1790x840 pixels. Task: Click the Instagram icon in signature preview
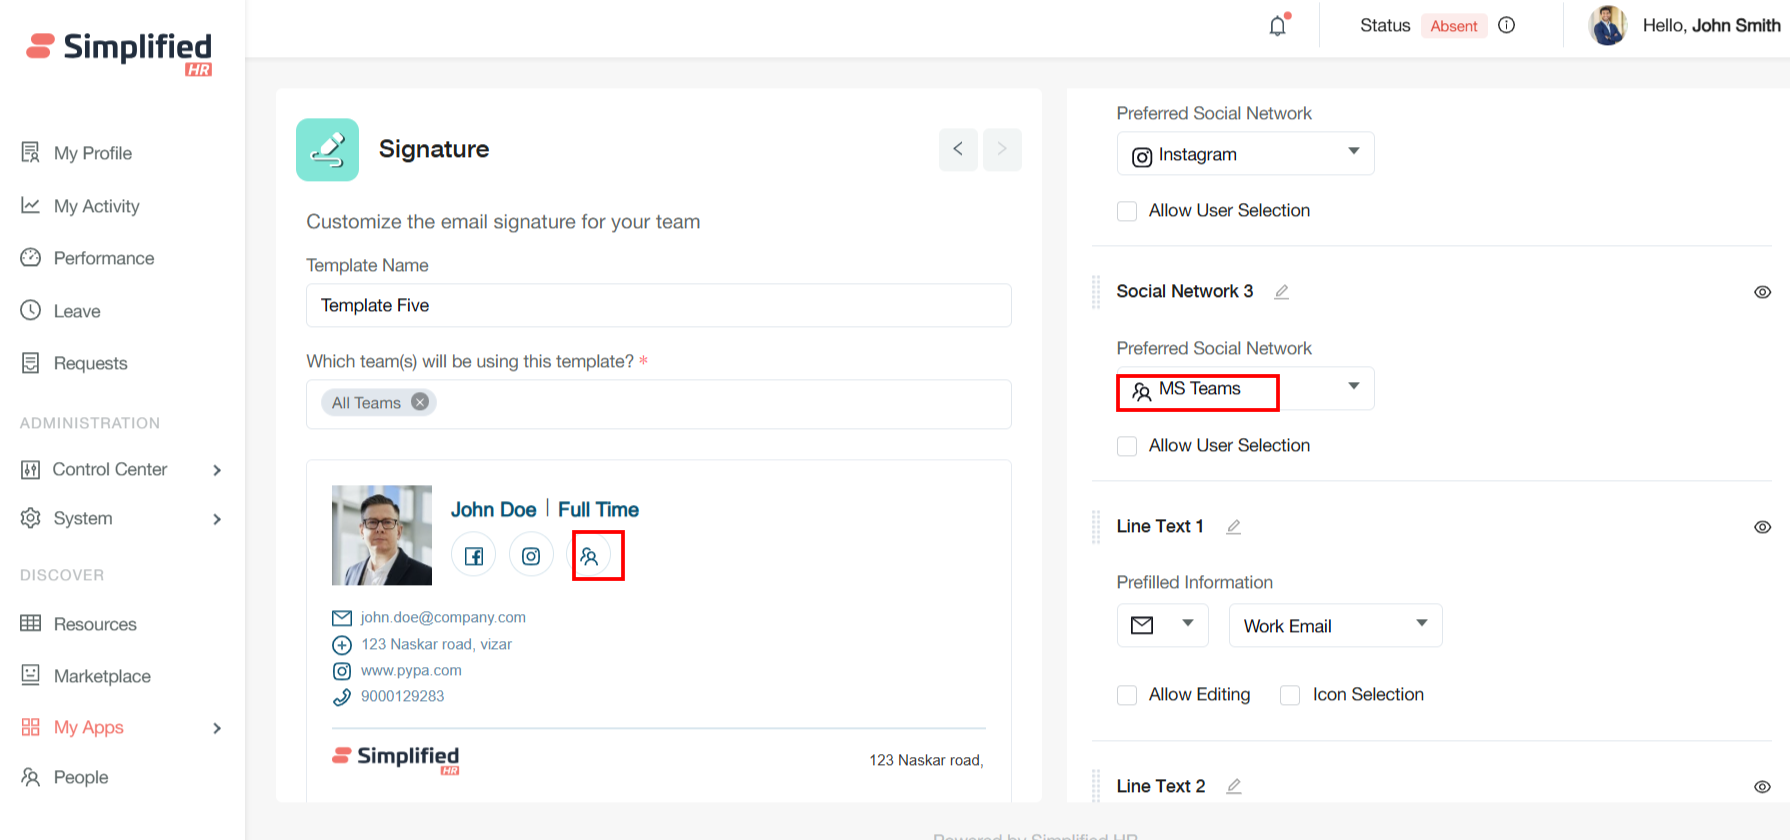(x=531, y=556)
